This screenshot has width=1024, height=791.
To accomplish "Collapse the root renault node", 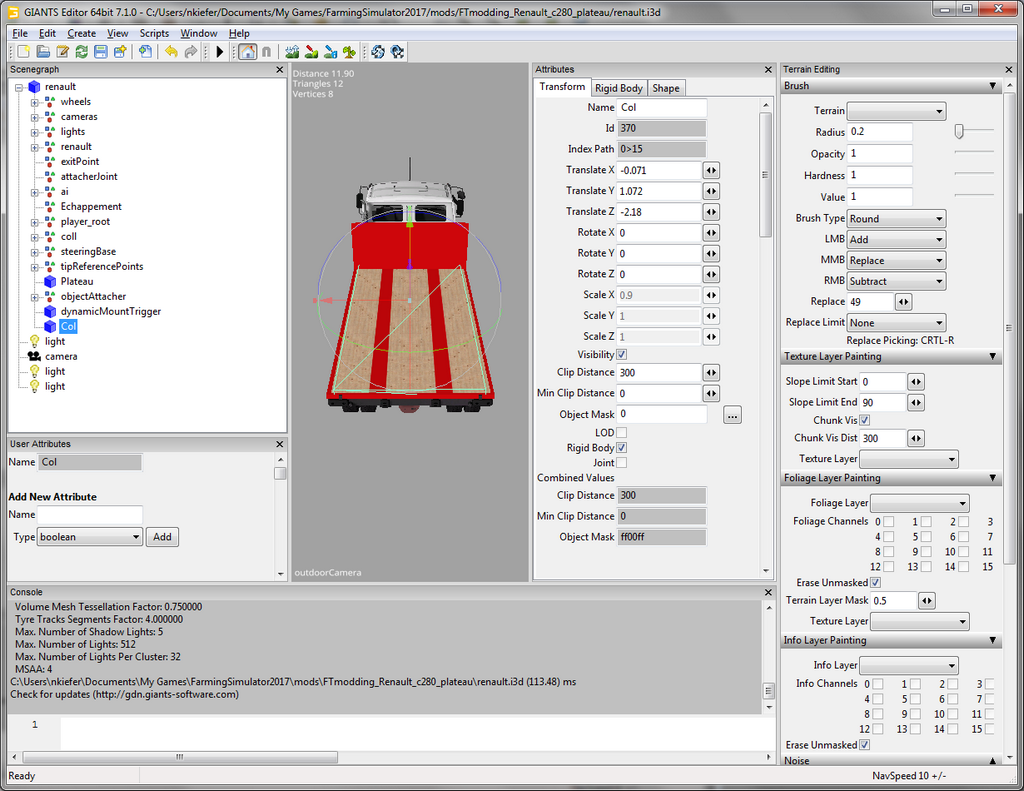I will pyautogui.click(x=19, y=87).
